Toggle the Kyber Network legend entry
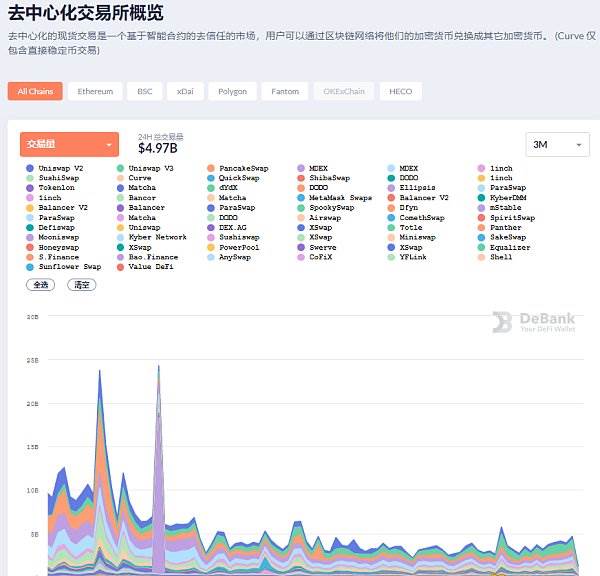Image resolution: width=600 pixels, height=576 pixels. pyautogui.click(x=152, y=237)
